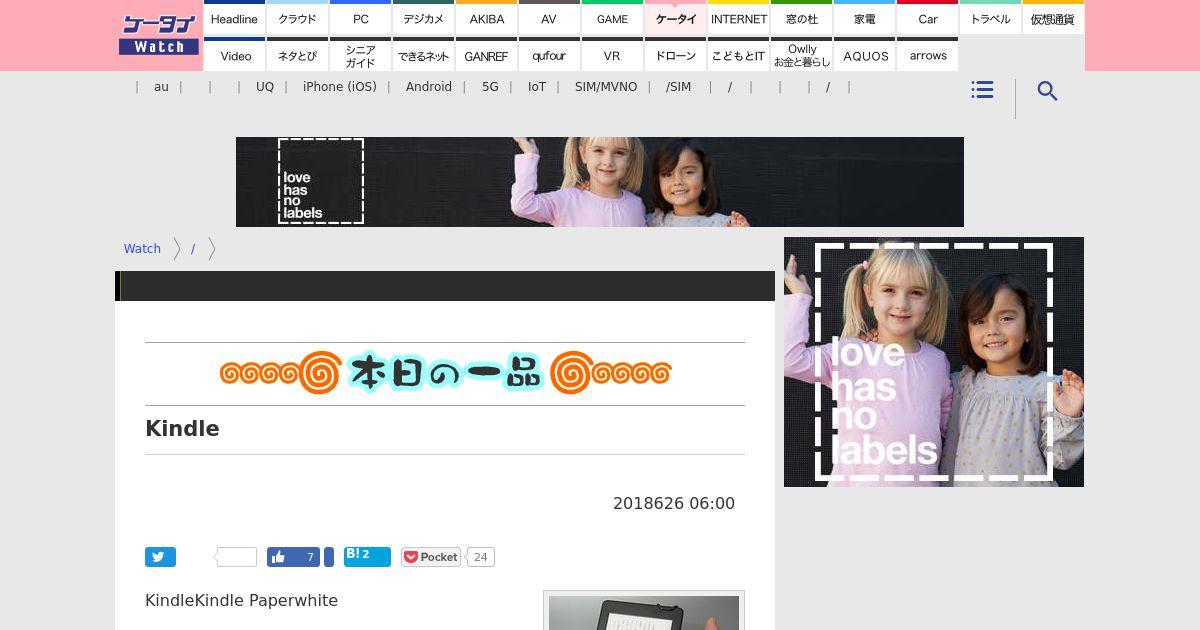Switch to the ドローン tab

coord(675,54)
